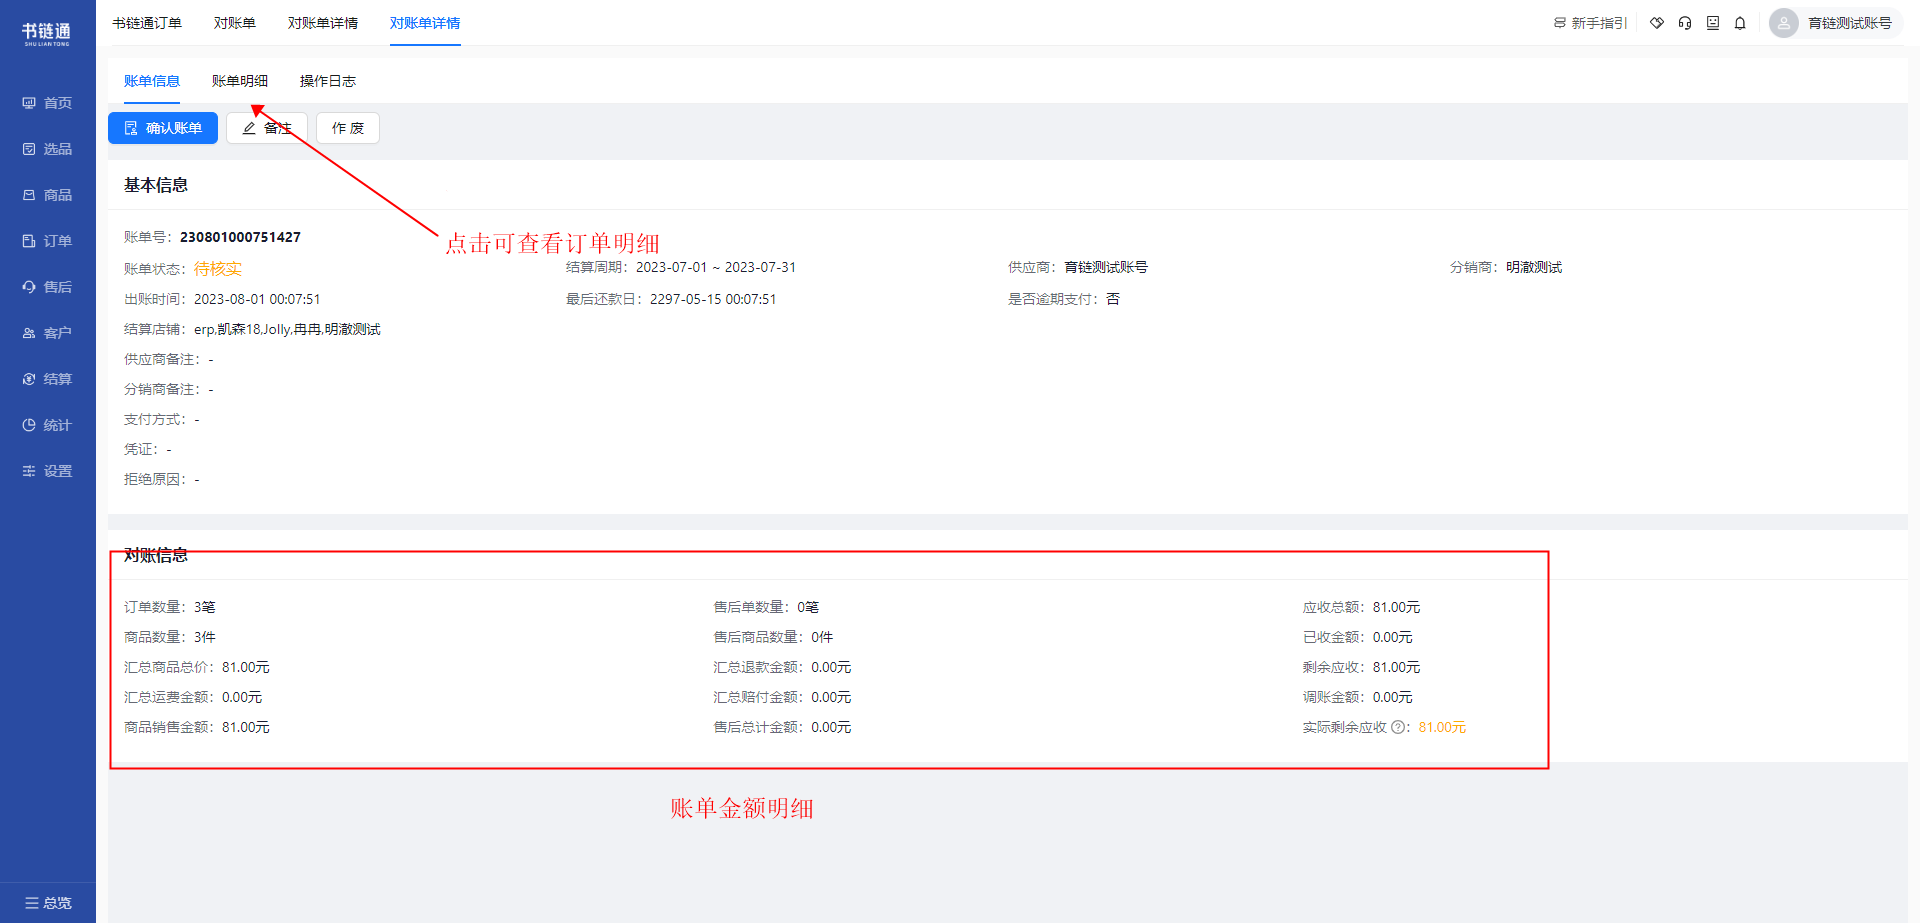Click the 已收金额 value 0.00元
1920x923 pixels.
click(1392, 637)
